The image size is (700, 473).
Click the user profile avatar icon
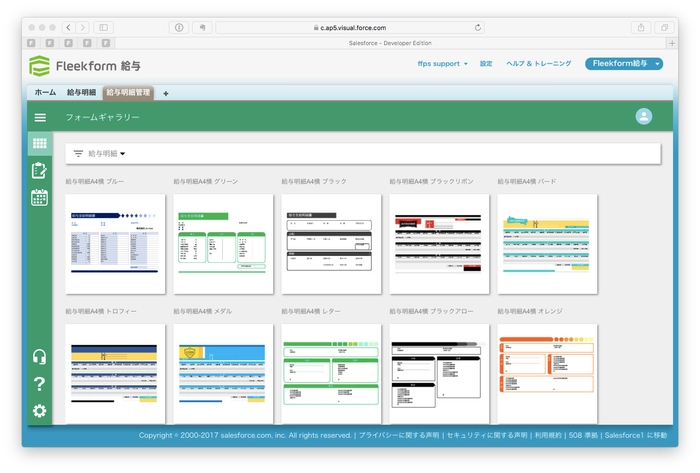coord(644,117)
